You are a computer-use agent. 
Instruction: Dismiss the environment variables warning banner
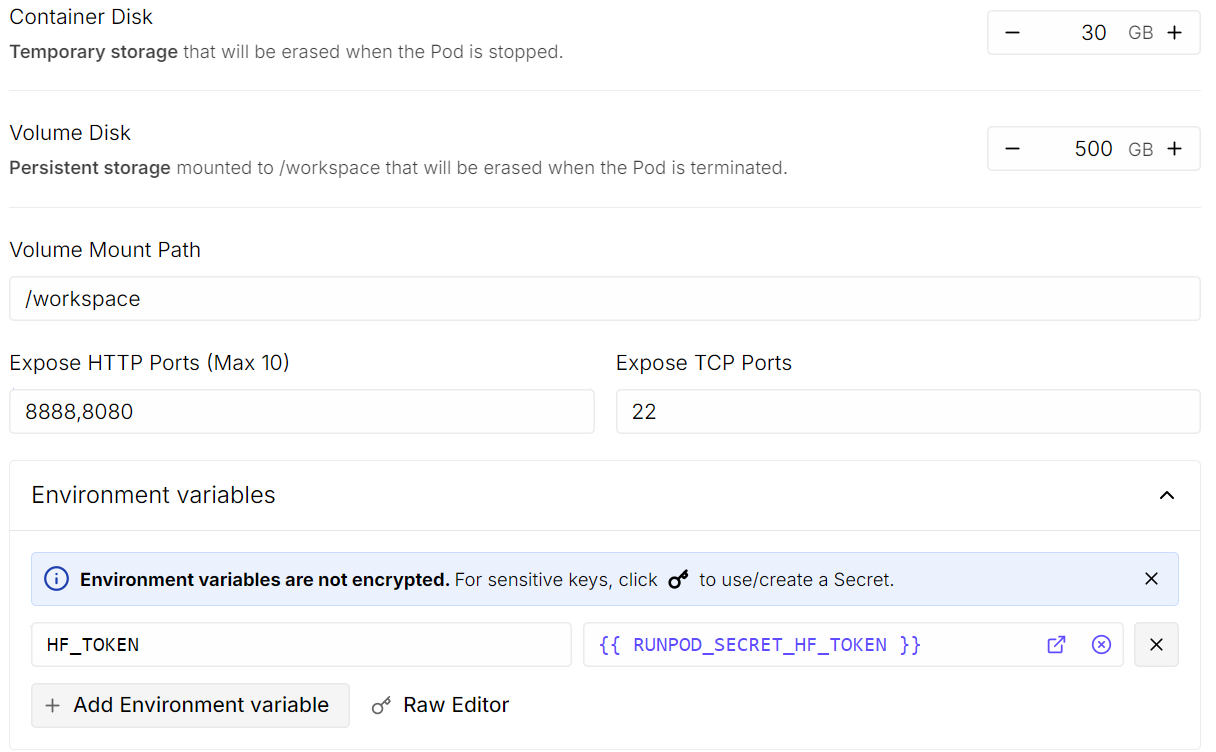[1151, 579]
